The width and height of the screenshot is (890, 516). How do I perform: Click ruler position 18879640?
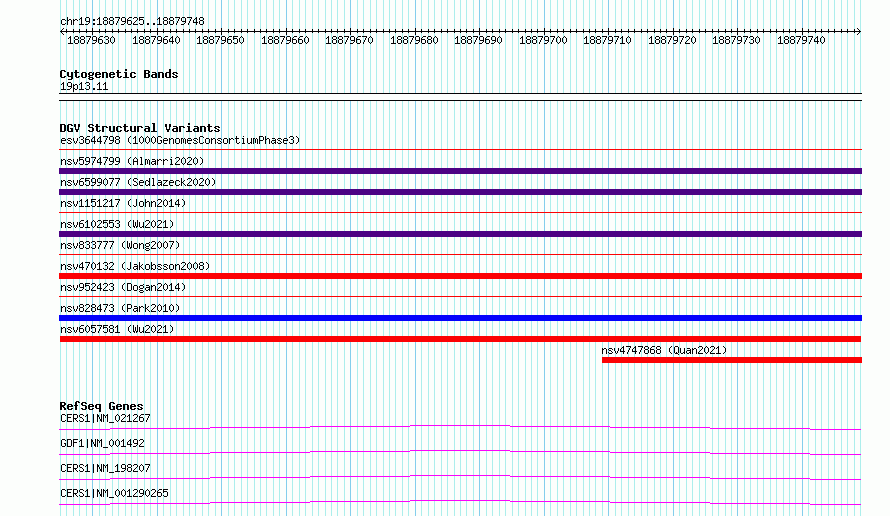click(x=156, y=40)
